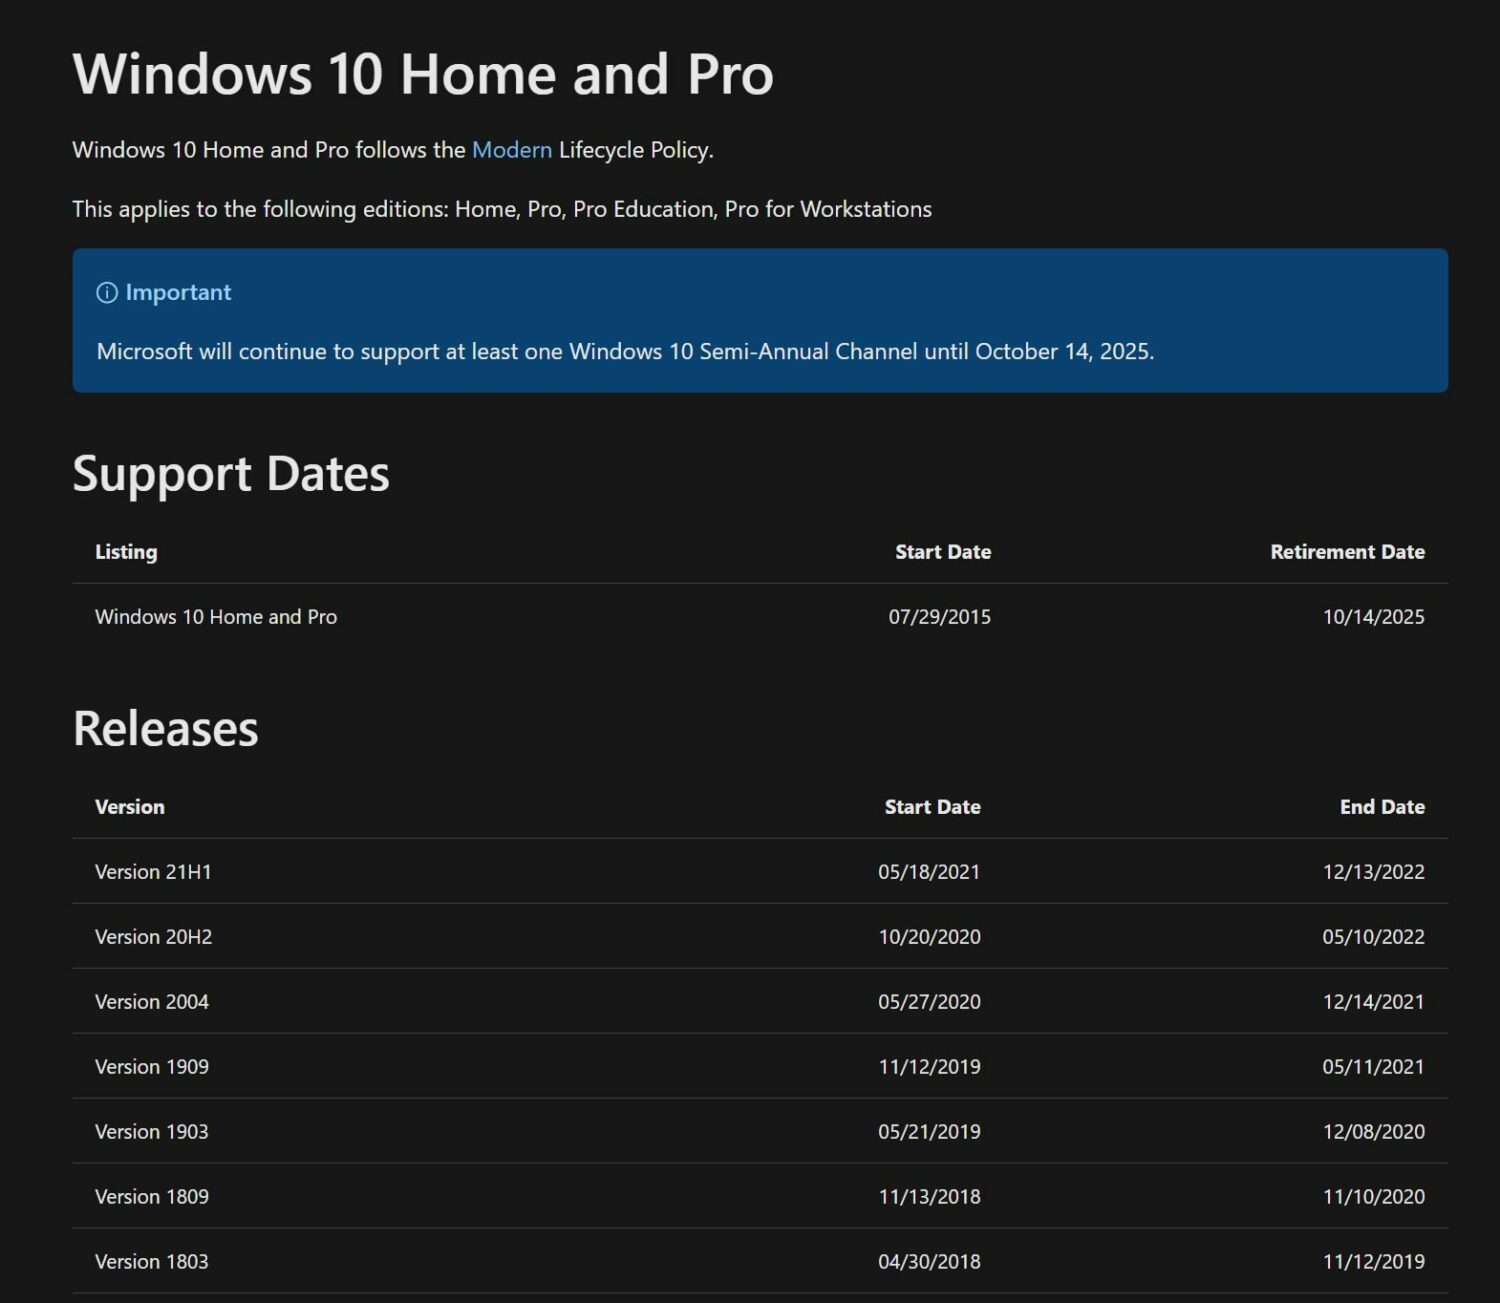The width and height of the screenshot is (1500, 1303).
Task: Select start date 05/27/2020
Action: (929, 1002)
